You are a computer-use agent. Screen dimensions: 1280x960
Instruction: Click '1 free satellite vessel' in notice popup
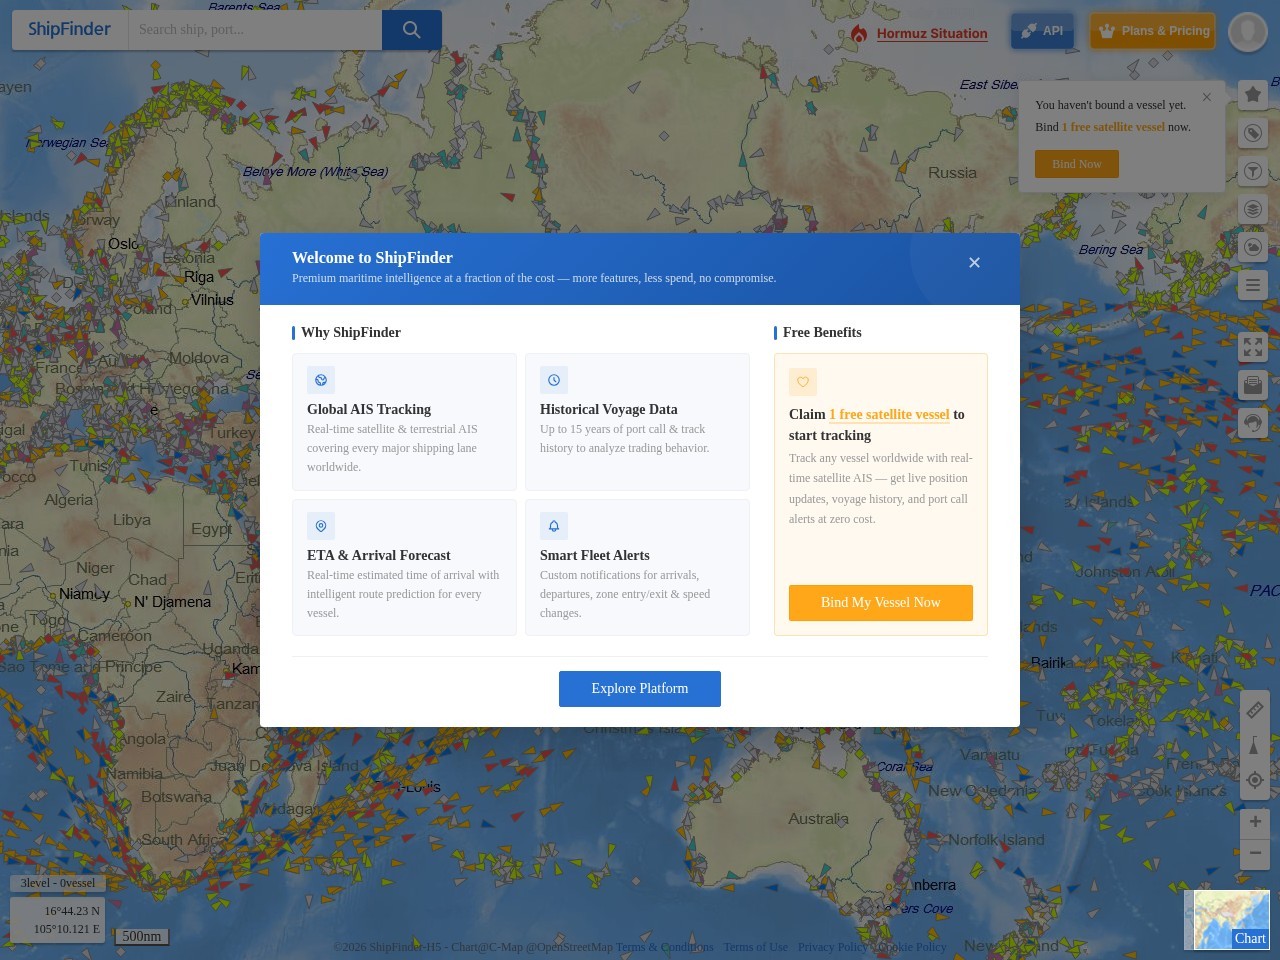coord(1113,127)
